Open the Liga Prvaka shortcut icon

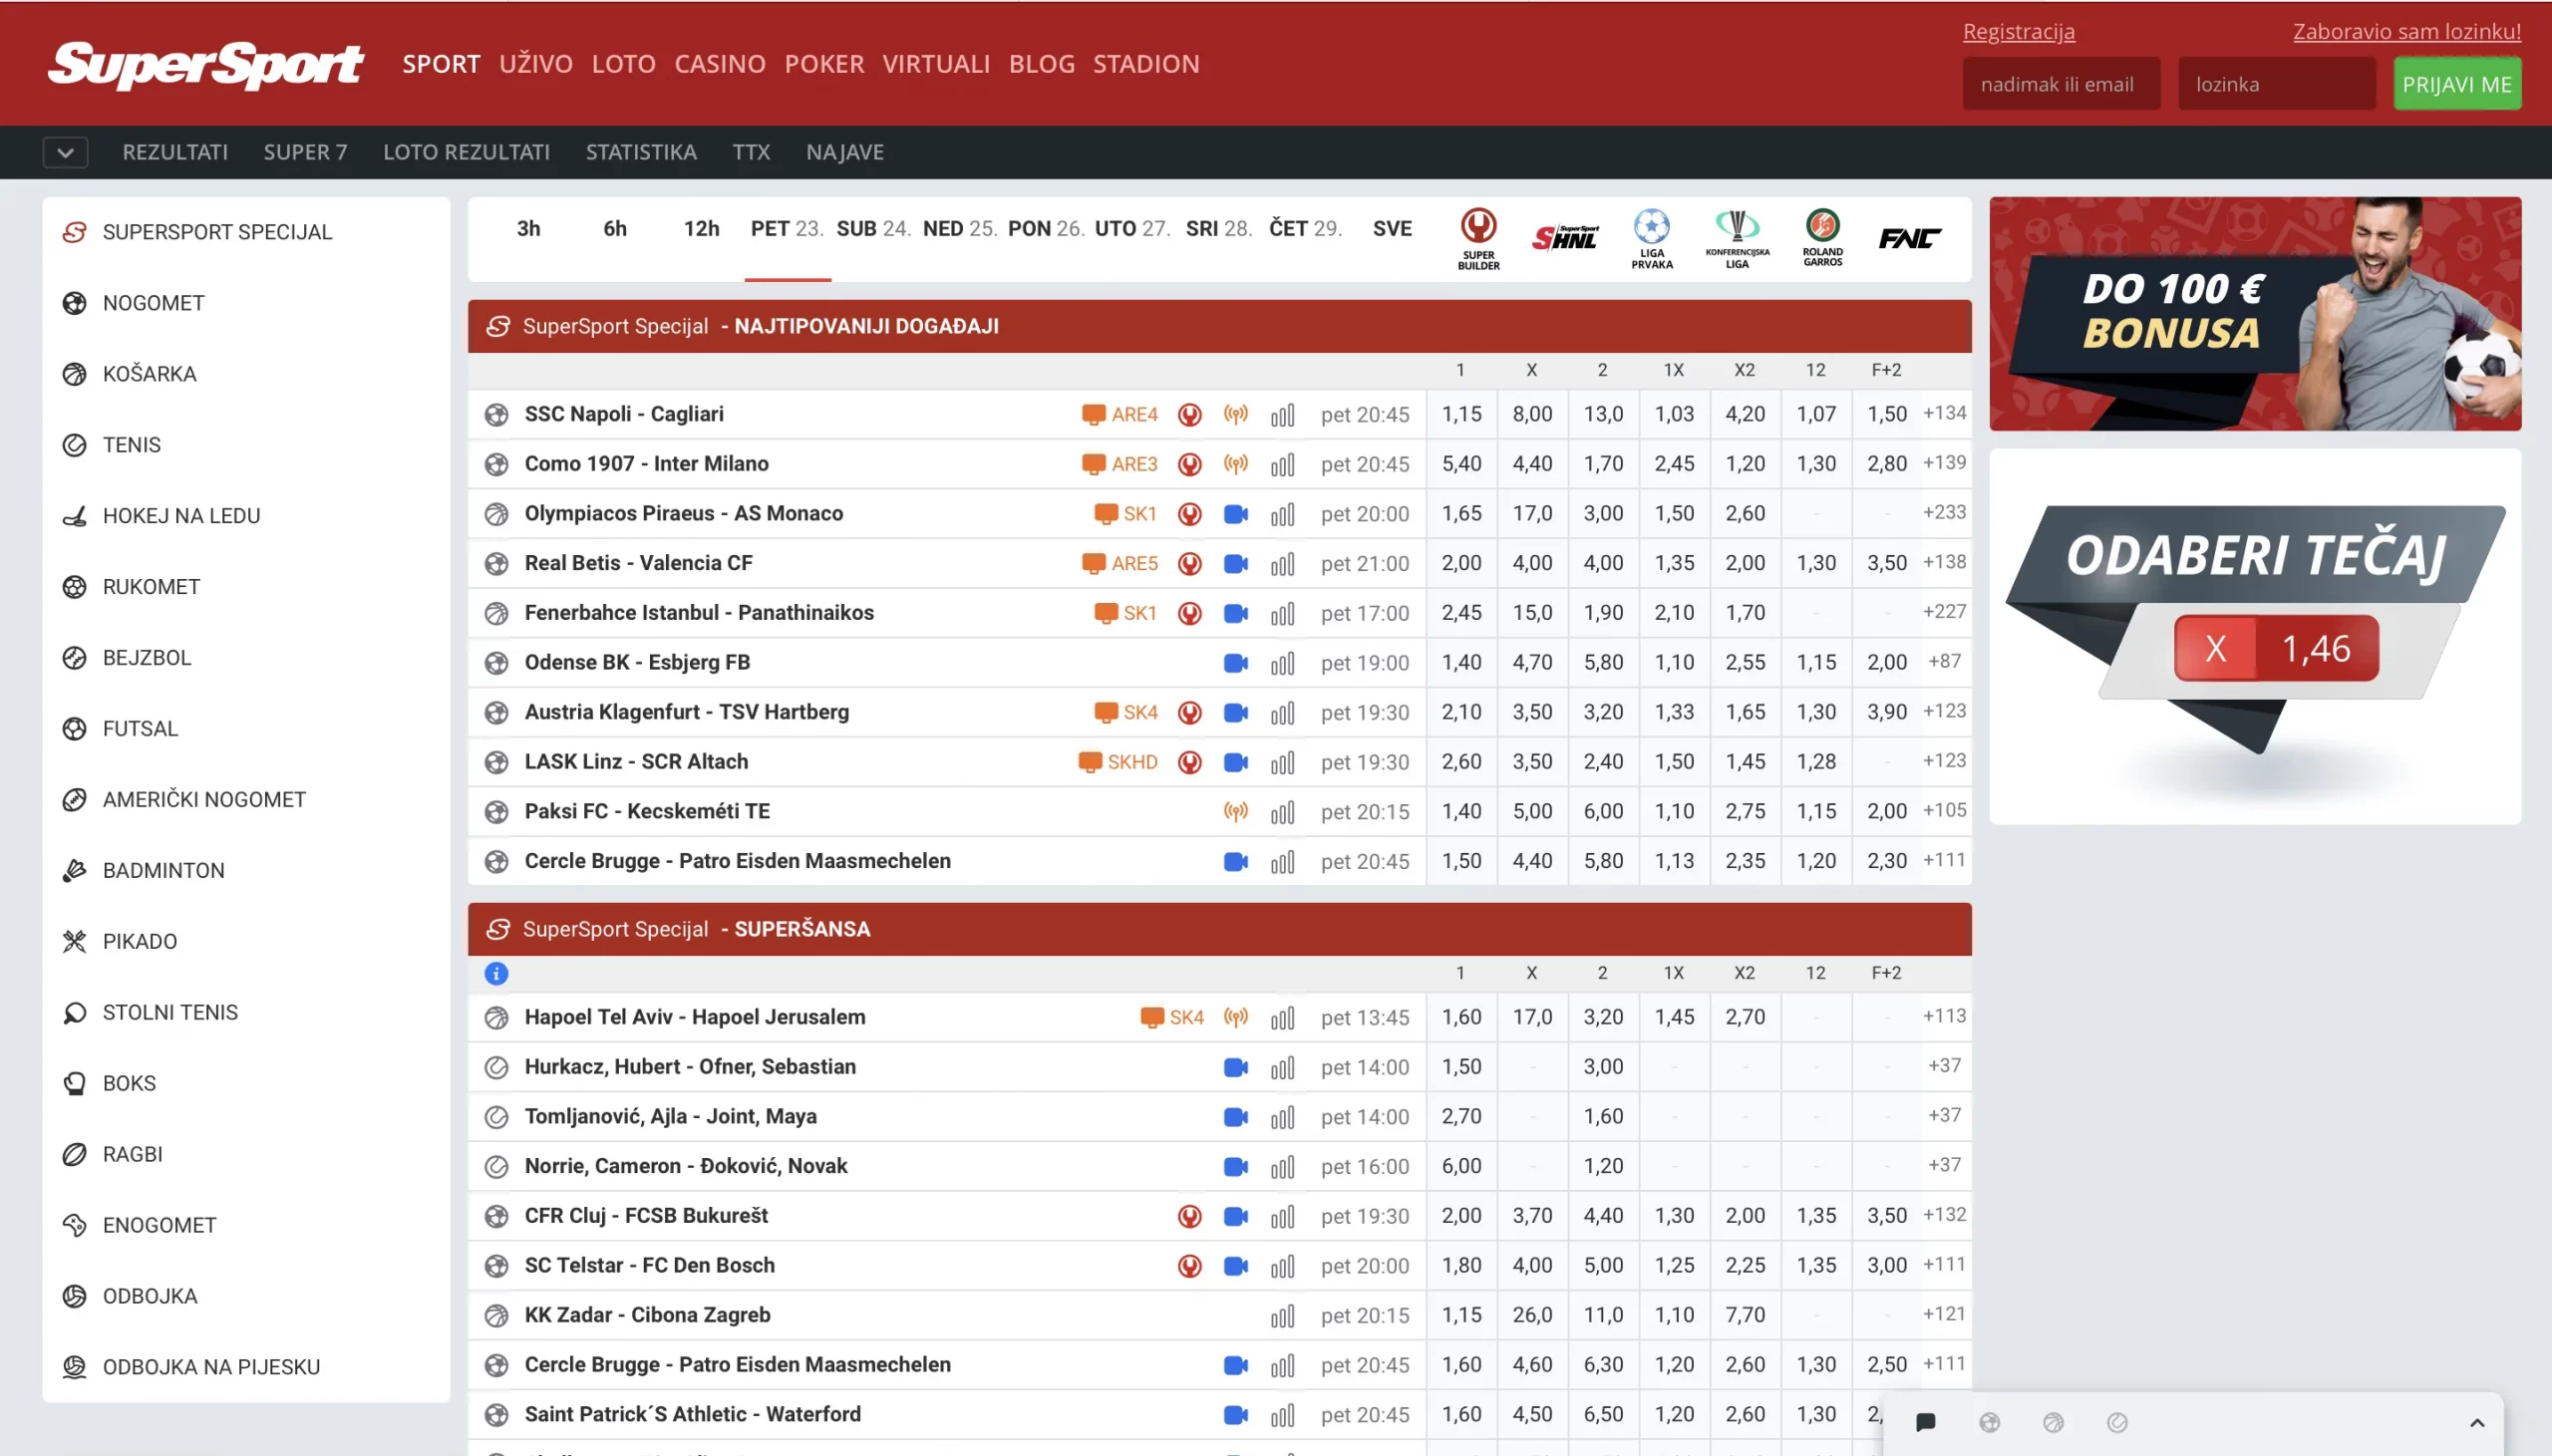click(1652, 238)
